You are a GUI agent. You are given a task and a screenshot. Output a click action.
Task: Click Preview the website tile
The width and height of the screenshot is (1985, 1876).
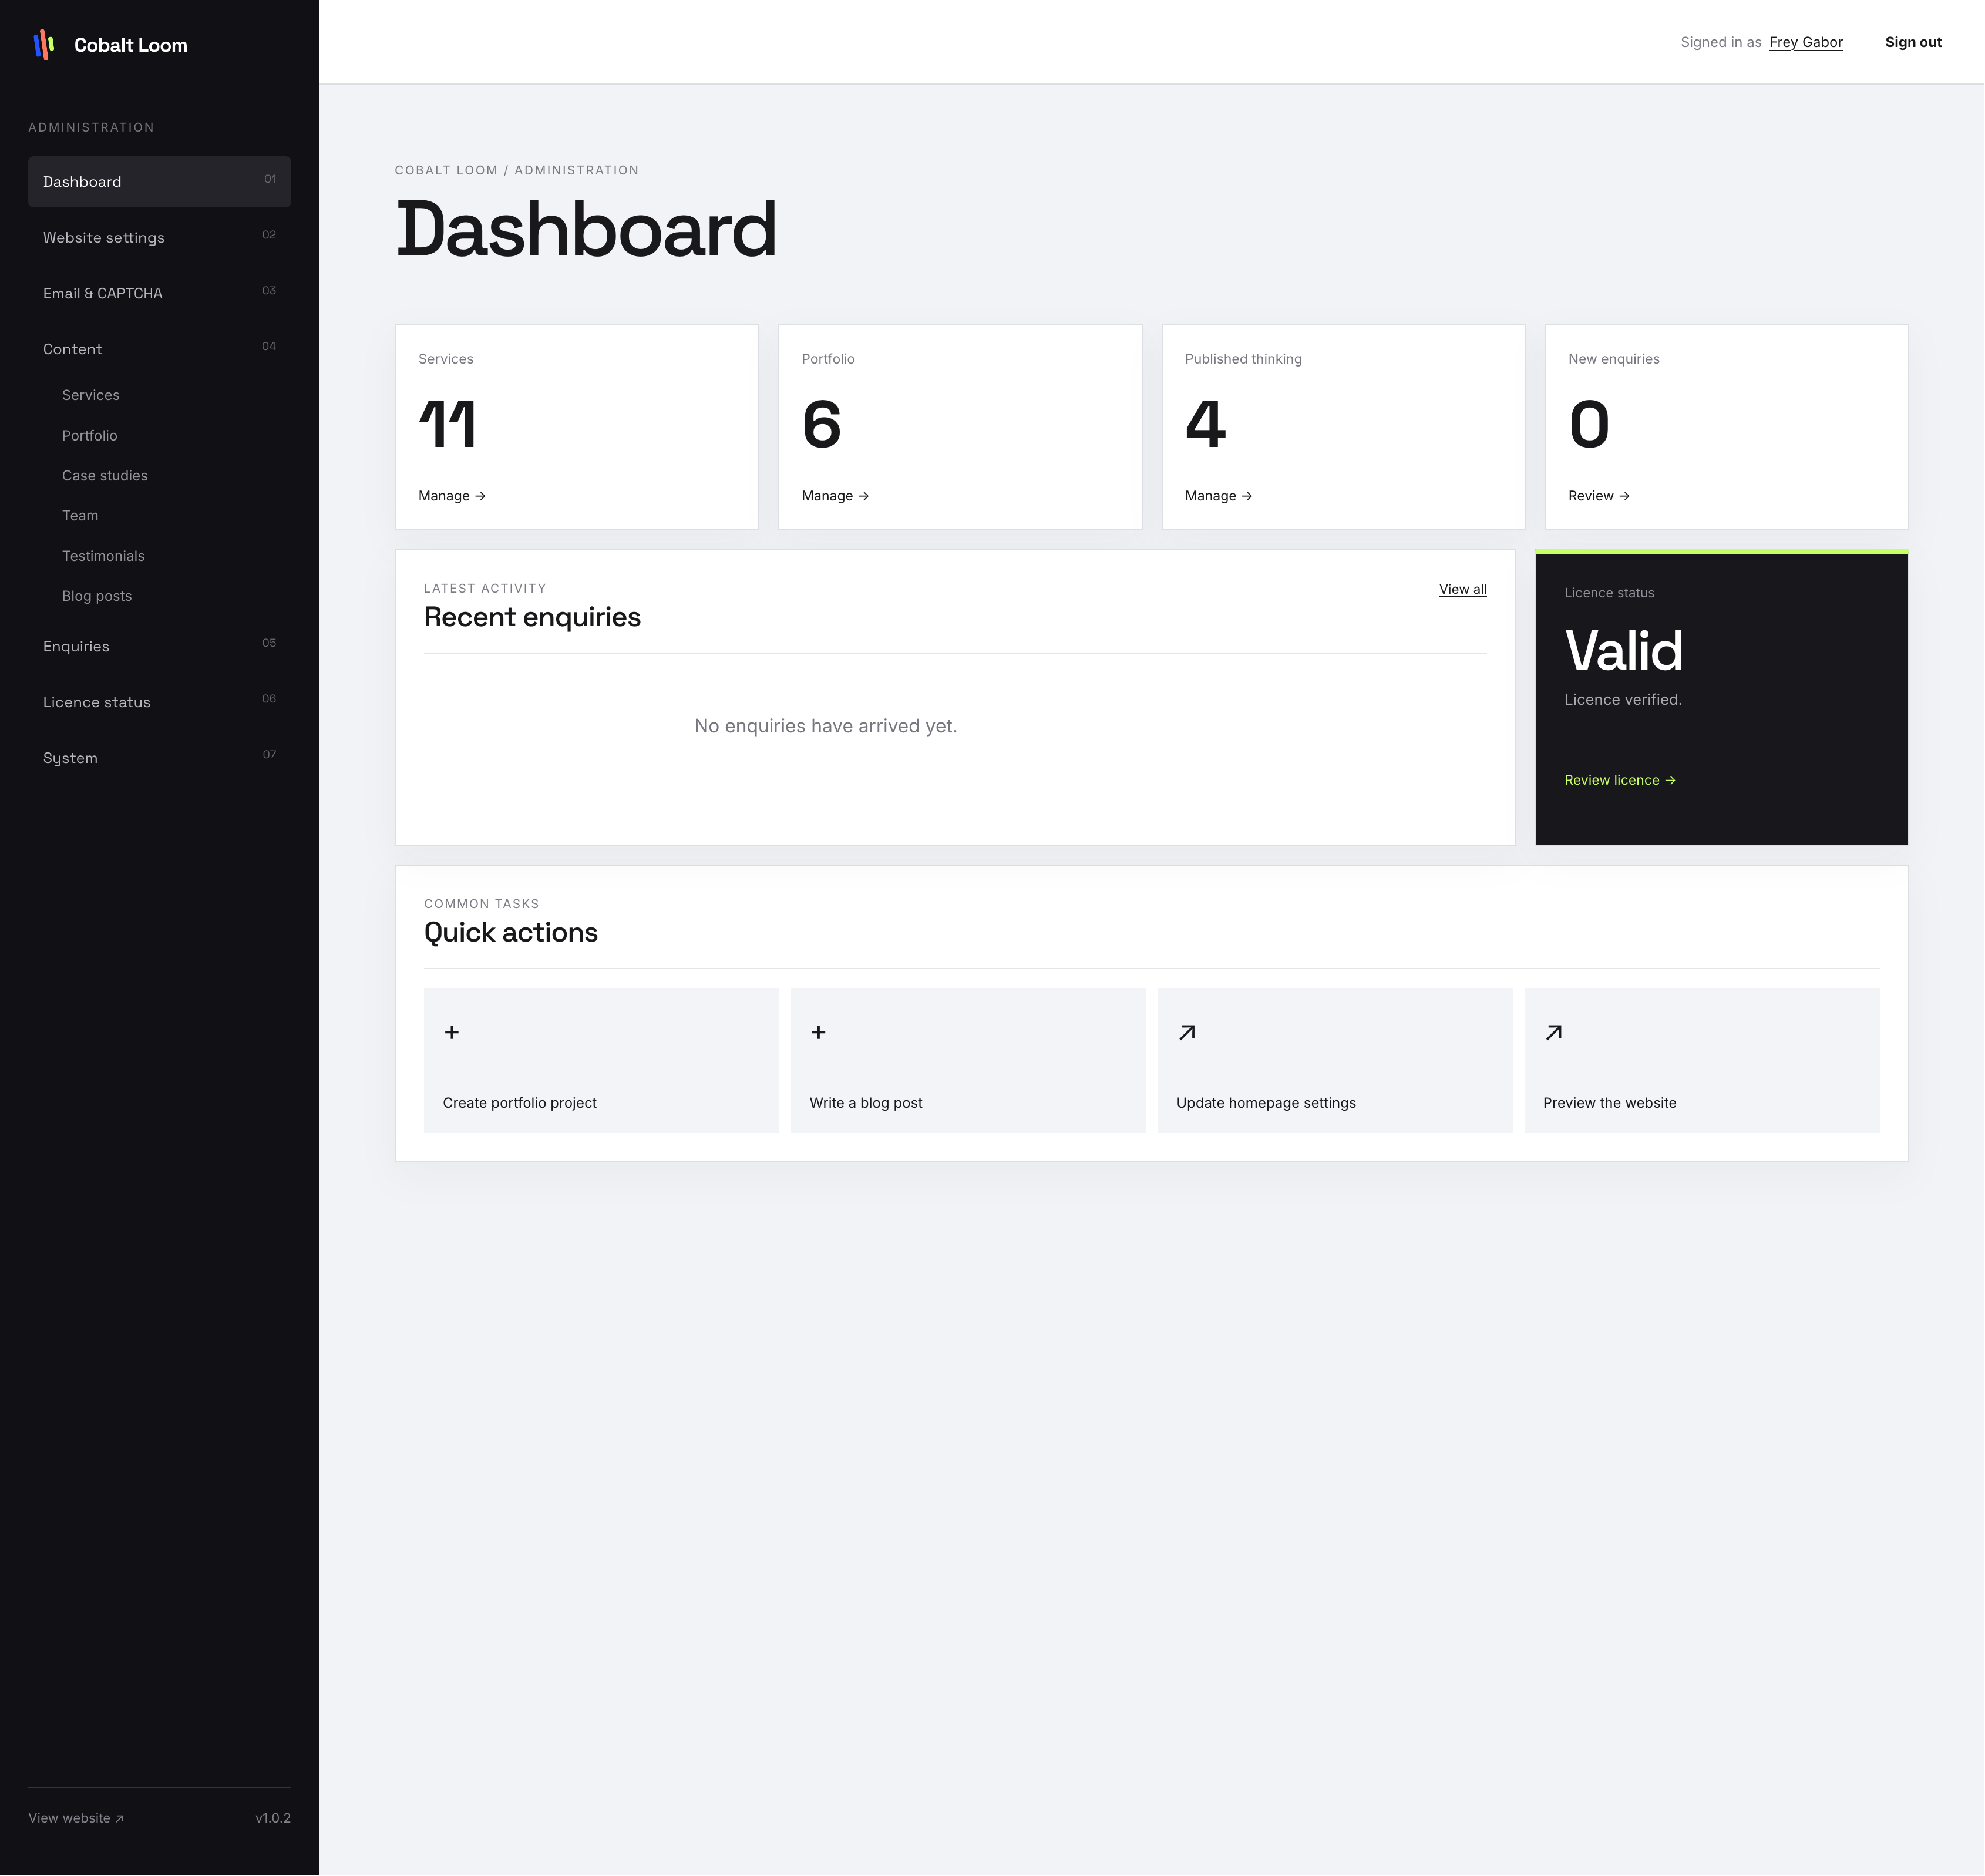click(x=1702, y=1060)
